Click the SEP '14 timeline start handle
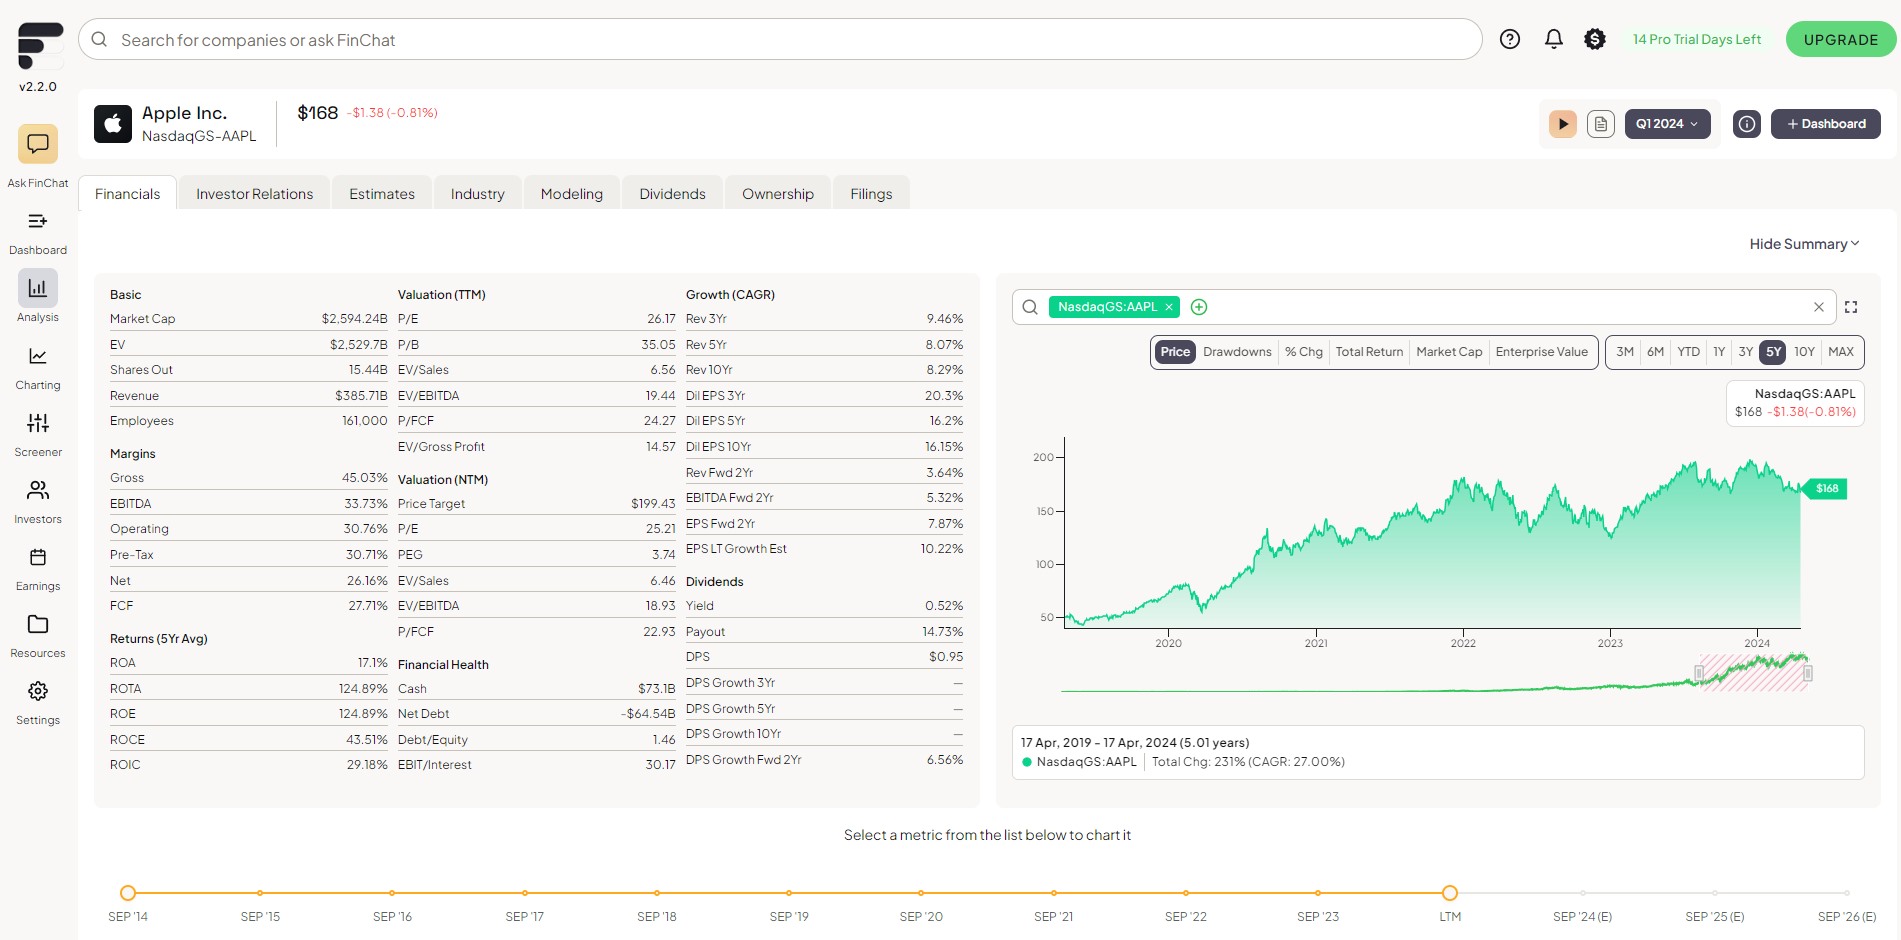 pos(128,893)
